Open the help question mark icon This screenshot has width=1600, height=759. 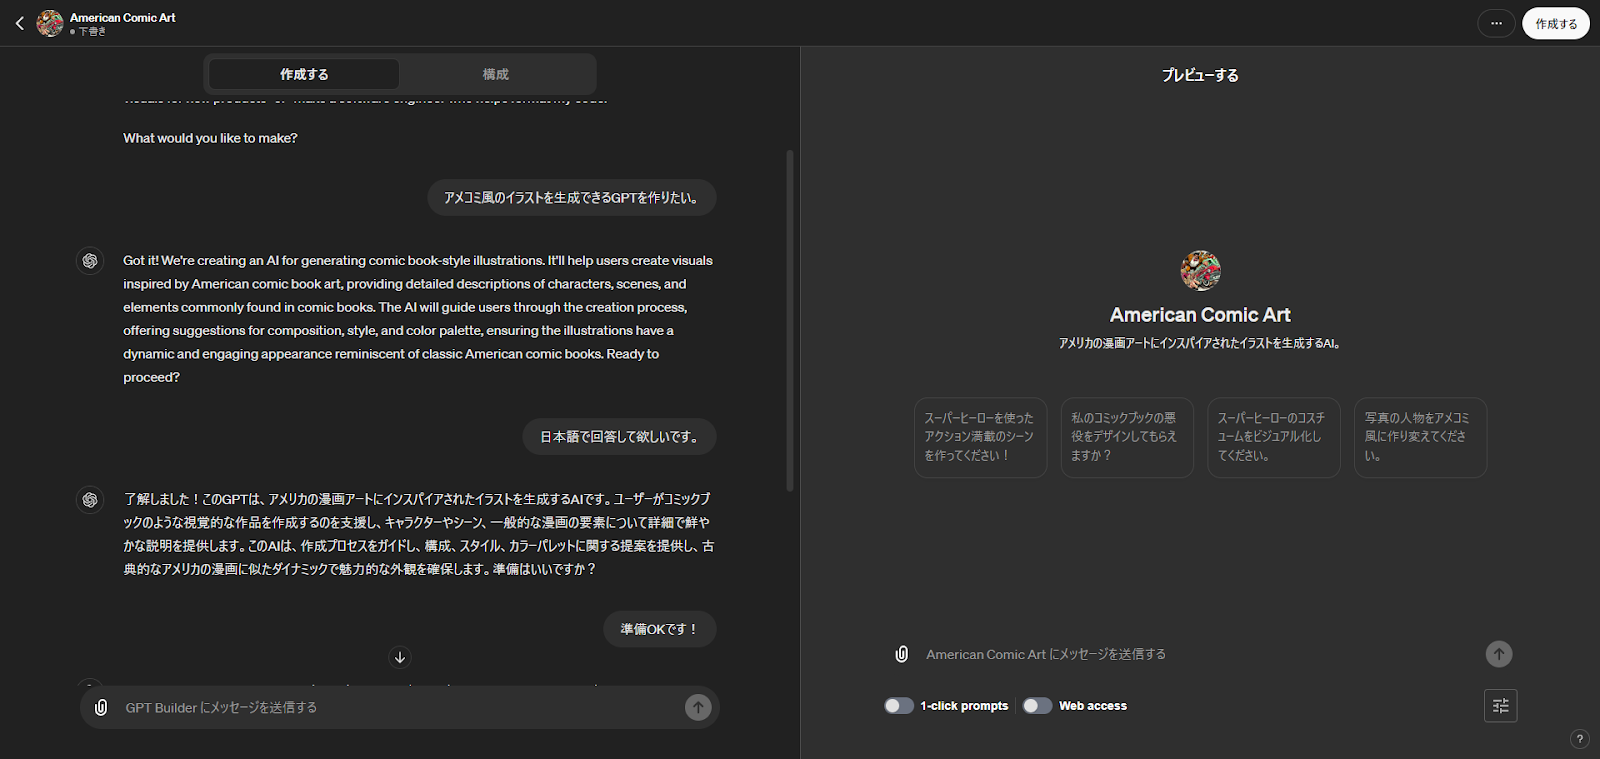pyautogui.click(x=1580, y=739)
